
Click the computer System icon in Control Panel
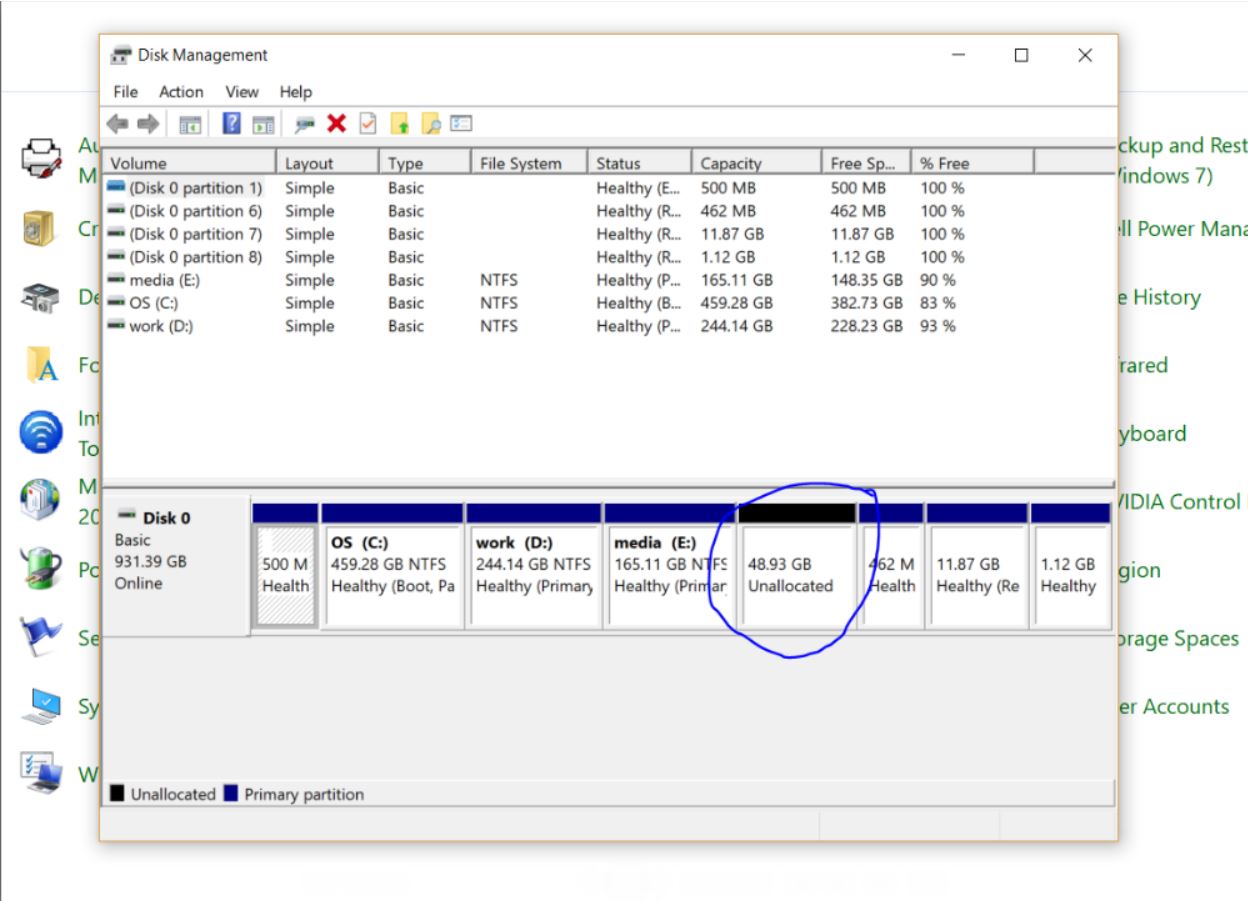point(42,706)
